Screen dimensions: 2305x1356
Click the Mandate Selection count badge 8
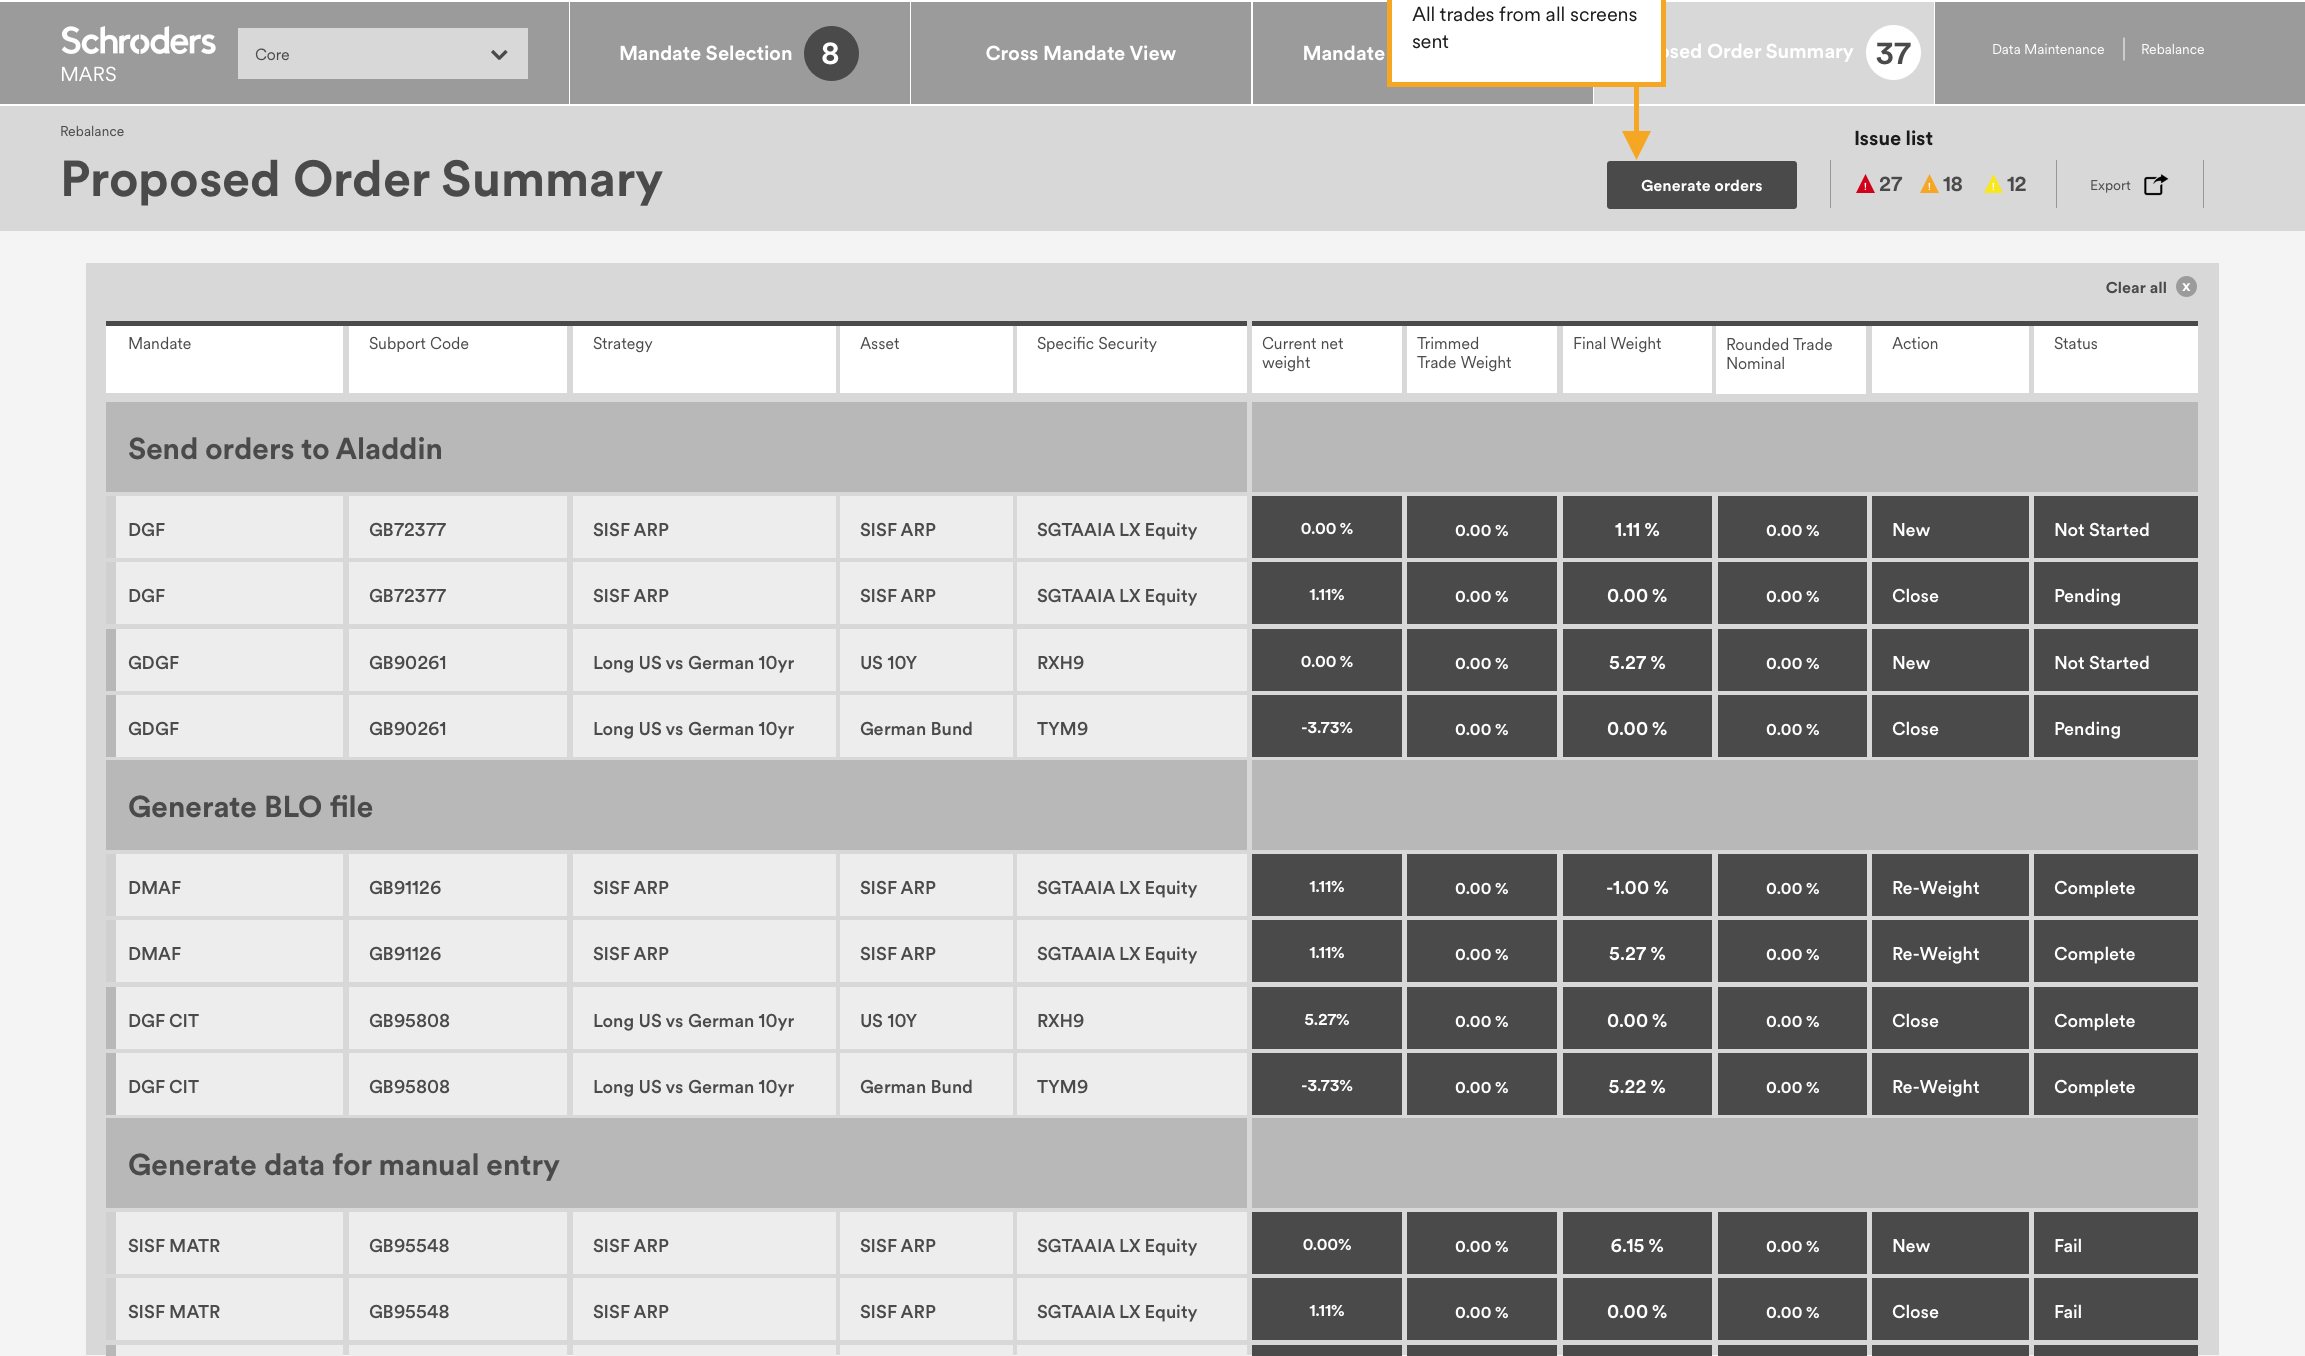coord(830,54)
